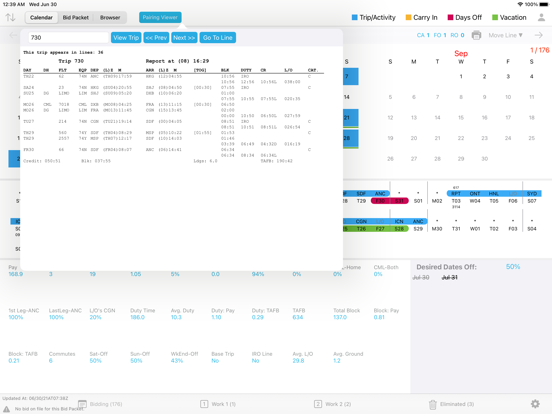
Task: Go to next line arrow
Action: (539, 35)
